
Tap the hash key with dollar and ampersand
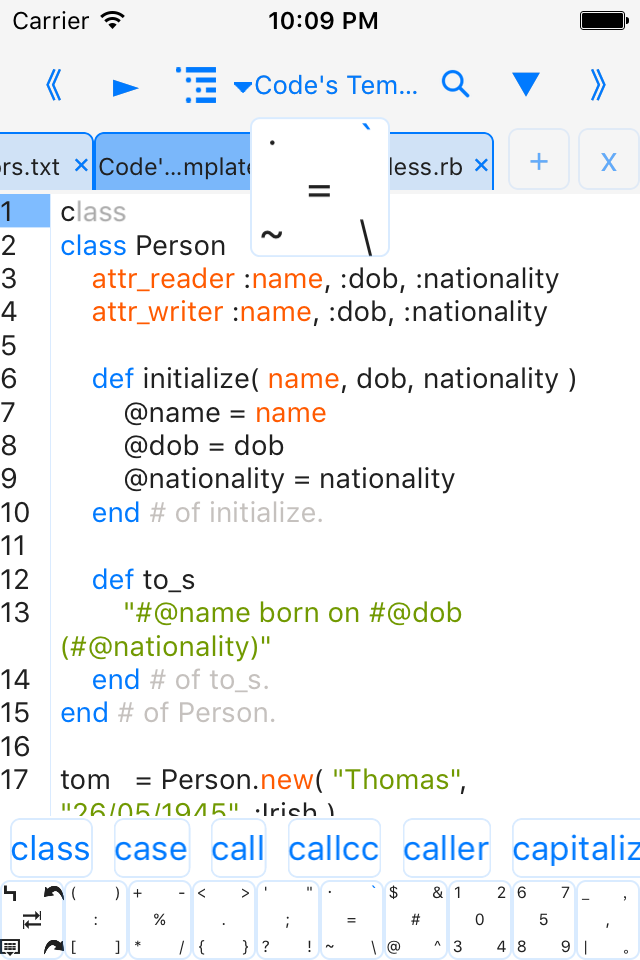(416, 920)
